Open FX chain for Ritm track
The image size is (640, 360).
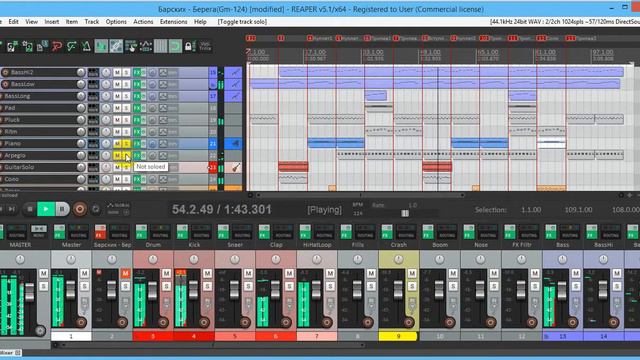pyautogui.click(x=136, y=131)
